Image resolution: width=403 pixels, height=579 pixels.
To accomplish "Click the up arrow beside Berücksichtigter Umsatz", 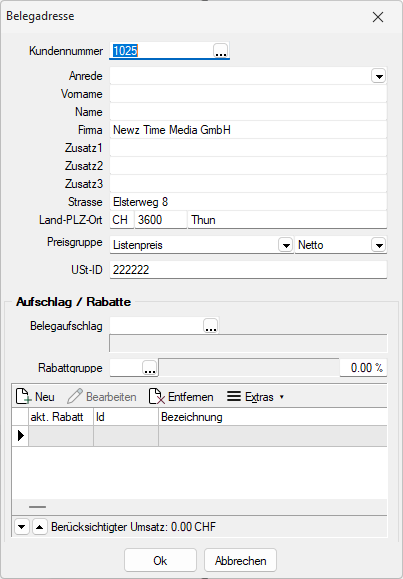I will point(40,527).
